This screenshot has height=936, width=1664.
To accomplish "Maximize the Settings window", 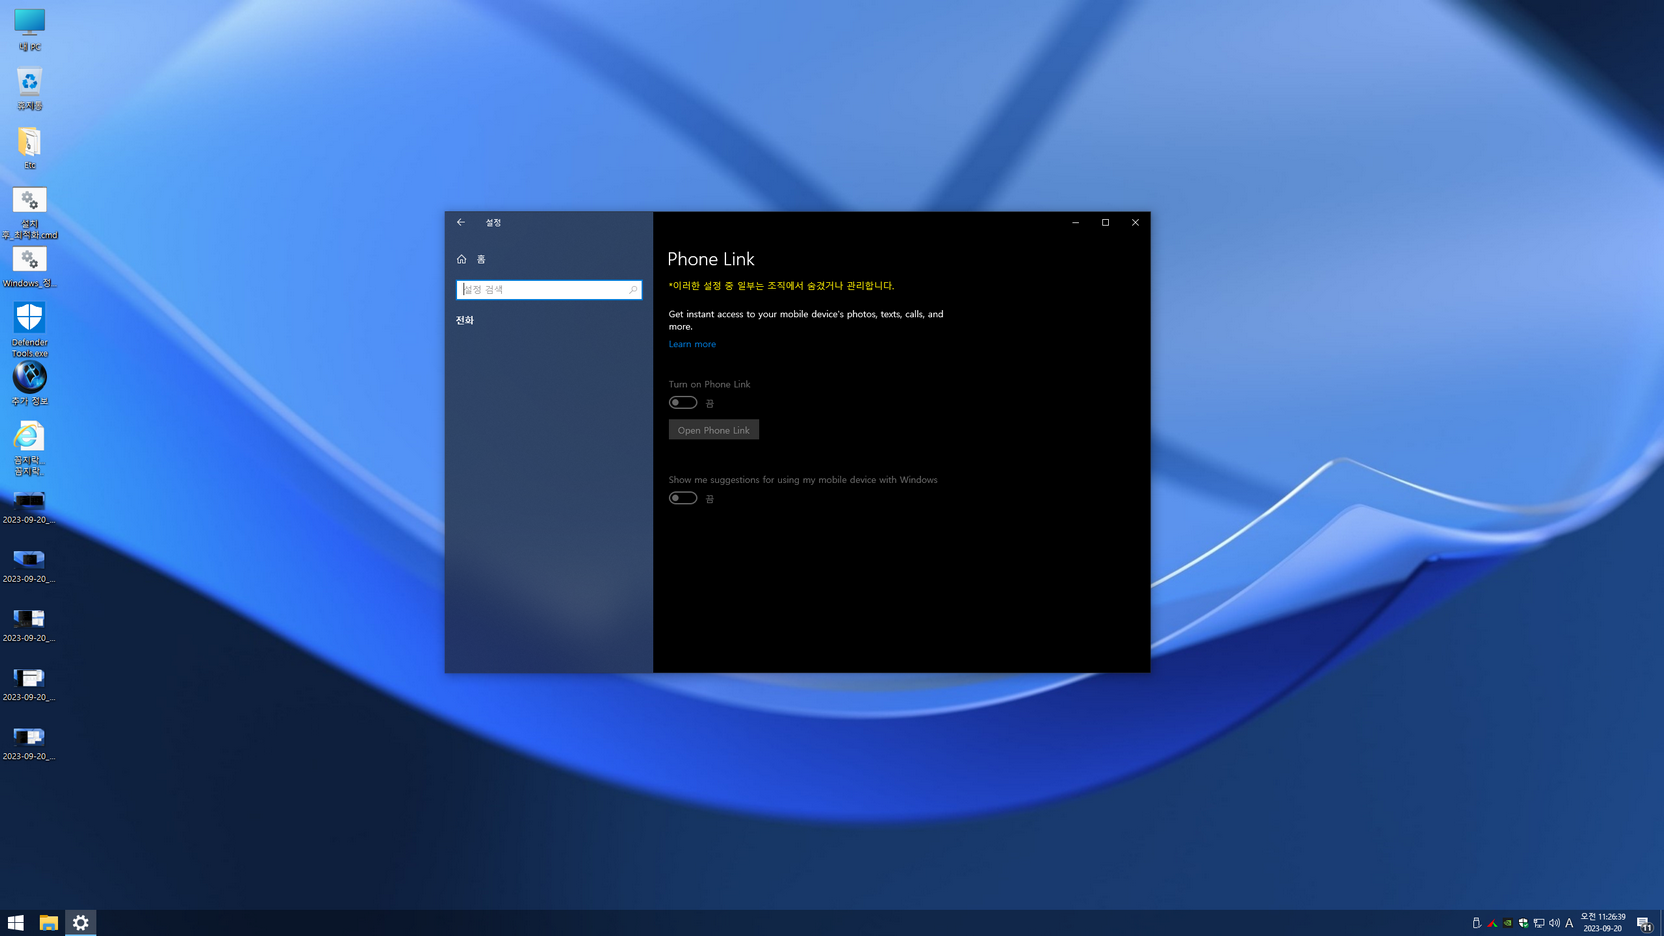I will [1106, 222].
